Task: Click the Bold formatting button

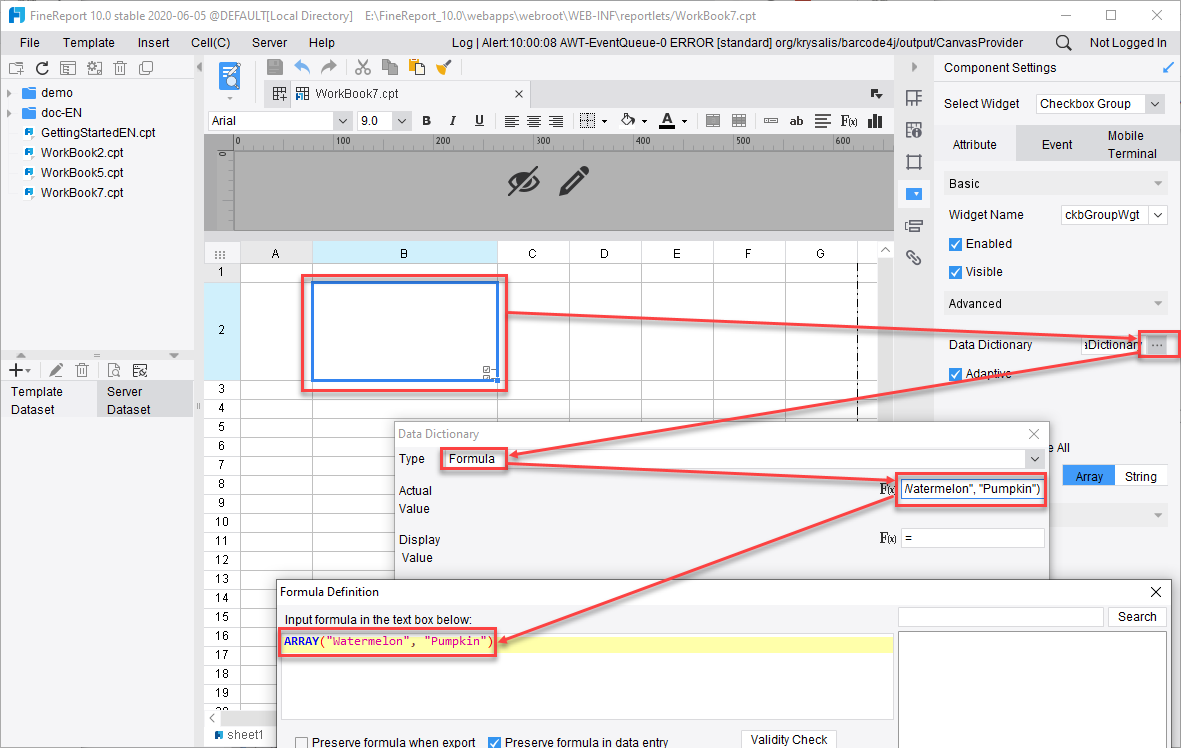Action: point(427,121)
